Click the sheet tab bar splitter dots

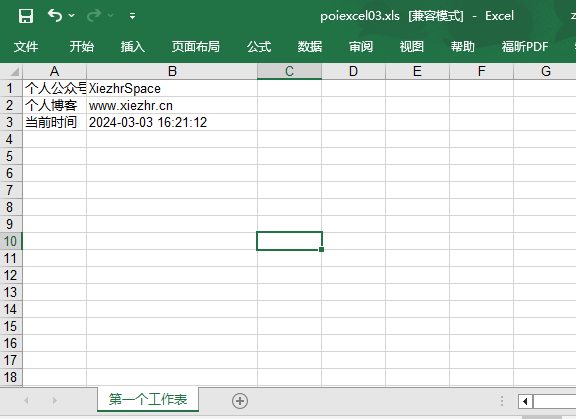[502, 401]
